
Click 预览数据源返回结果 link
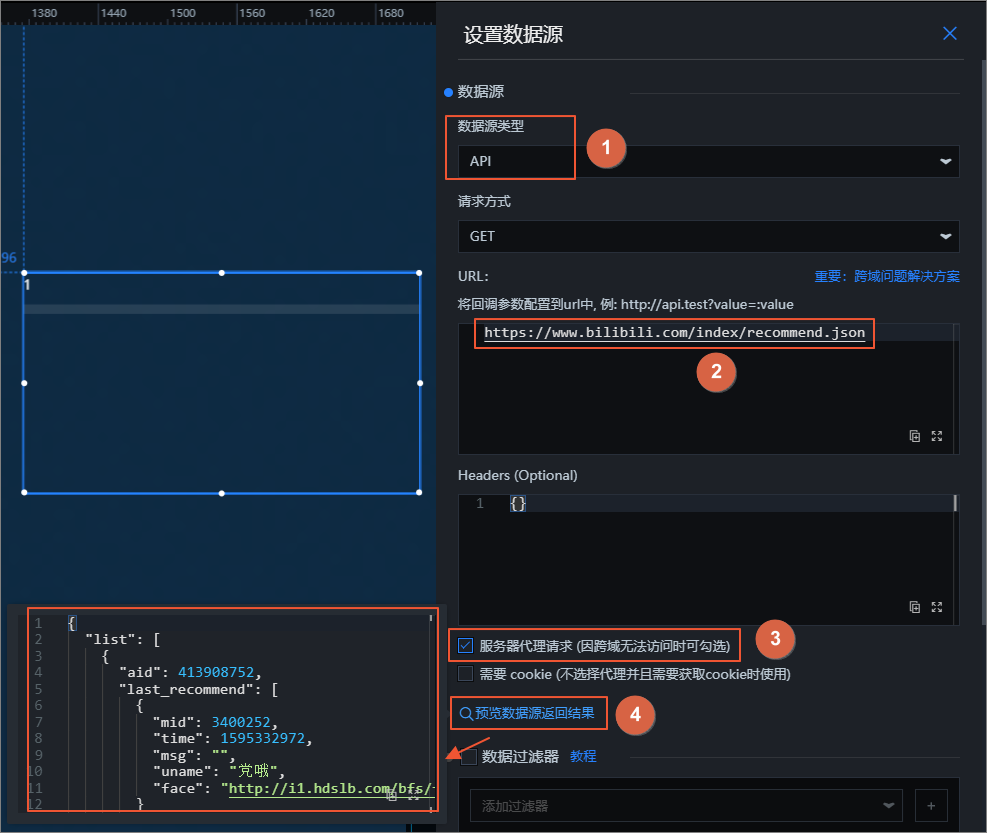click(527, 713)
